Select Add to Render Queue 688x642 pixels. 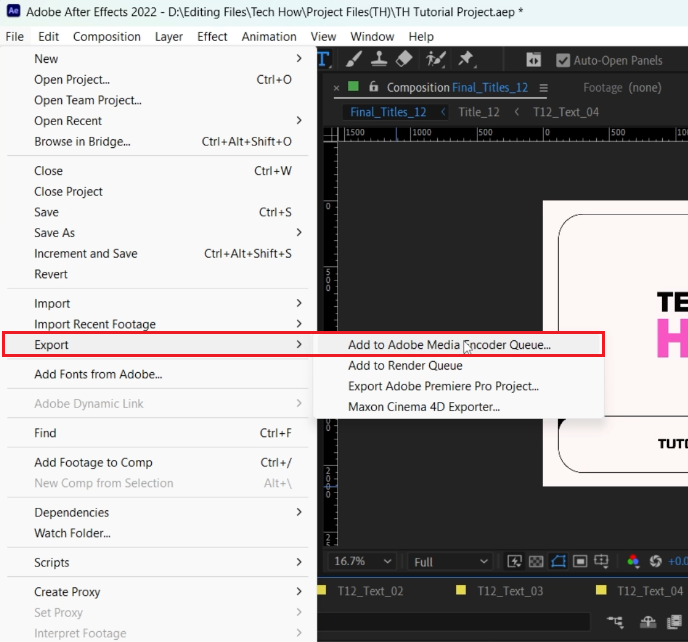click(405, 366)
